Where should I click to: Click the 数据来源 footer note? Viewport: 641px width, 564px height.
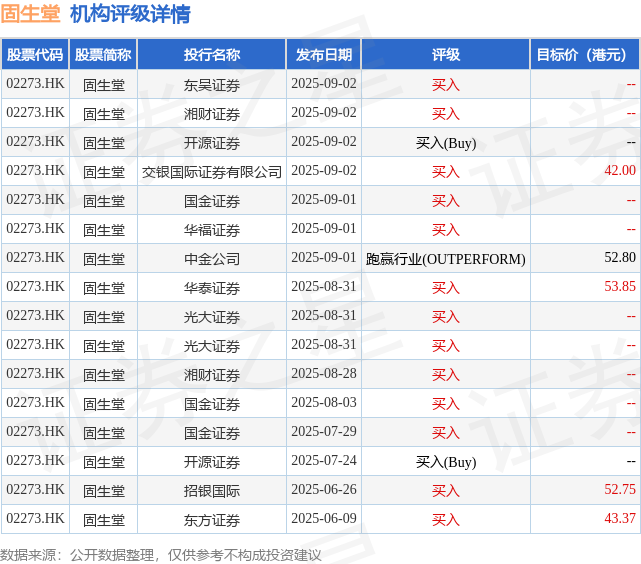tap(161, 555)
